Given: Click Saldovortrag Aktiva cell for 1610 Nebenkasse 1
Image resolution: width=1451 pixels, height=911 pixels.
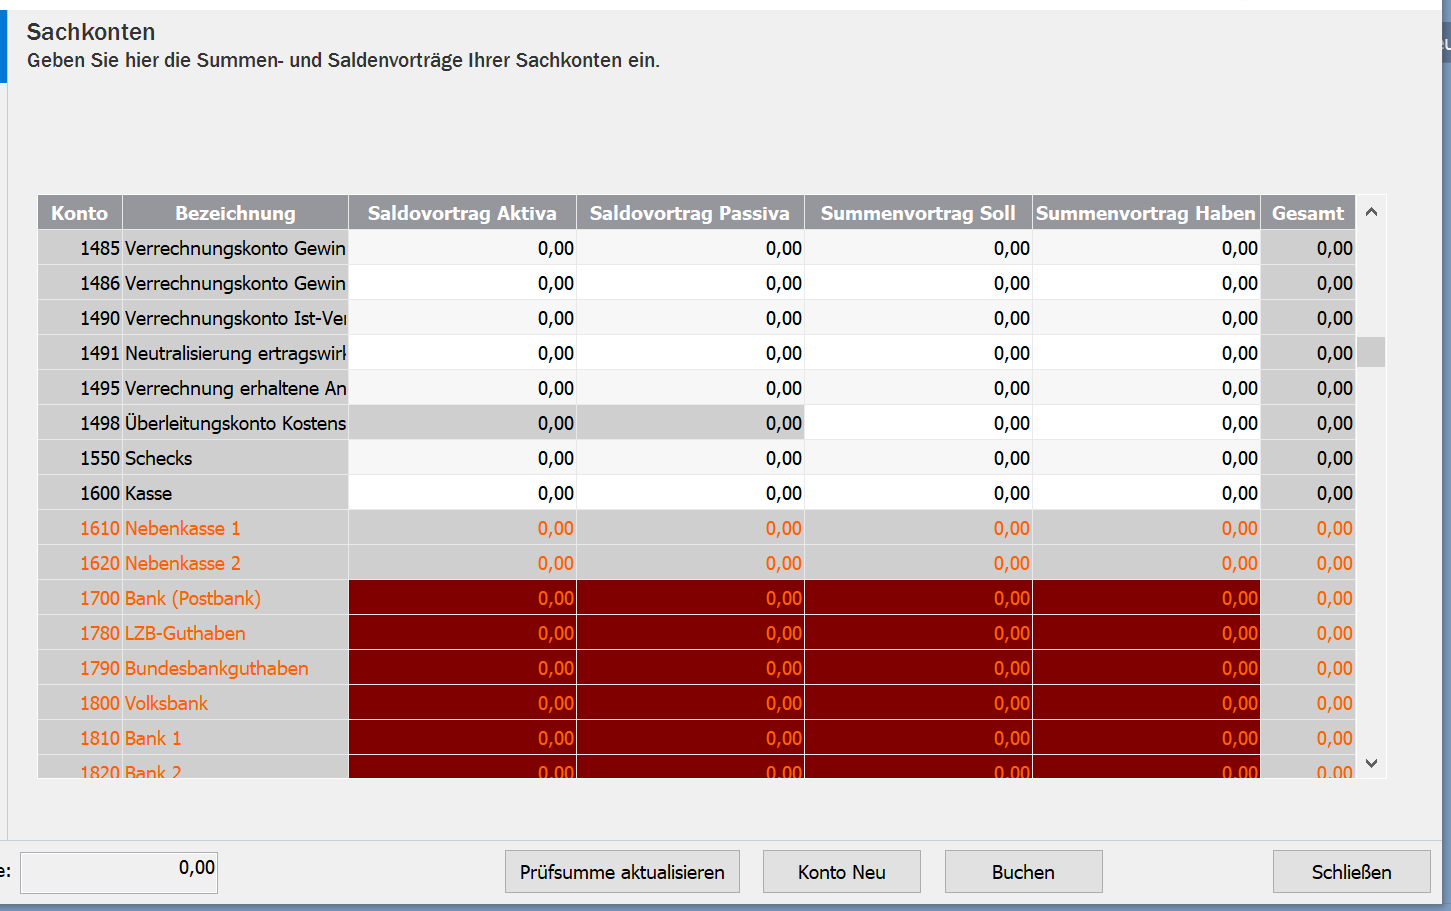Looking at the screenshot, I should pyautogui.click(x=462, y=528).
